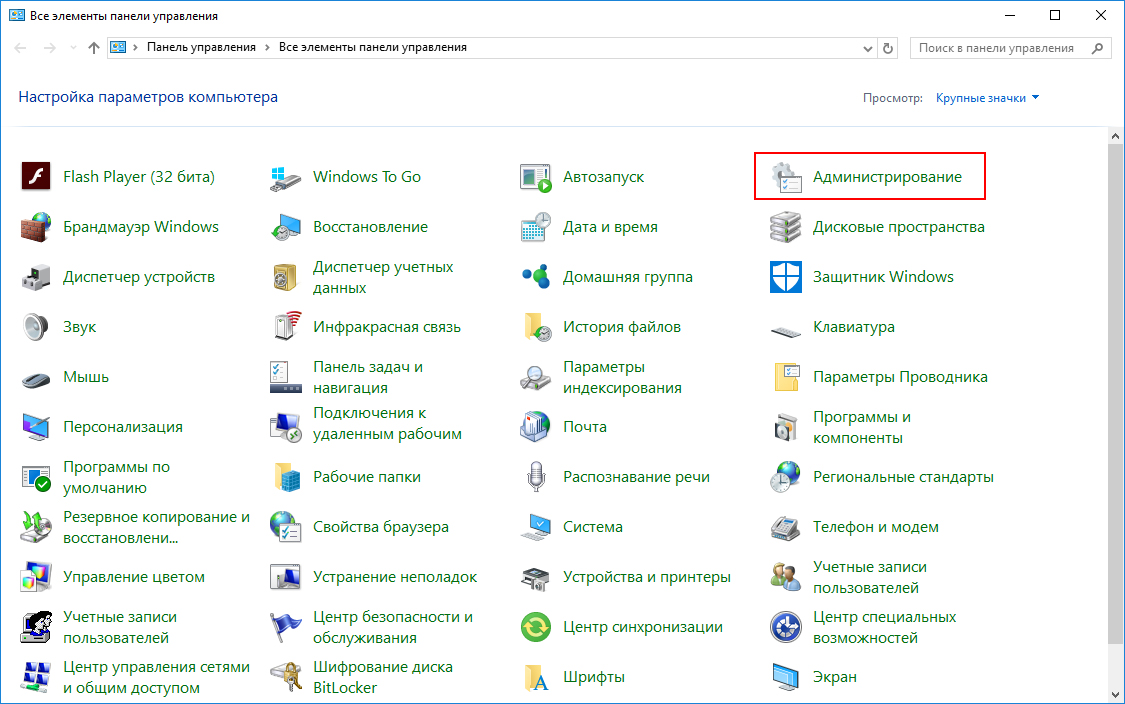Open Шифрование диска BitLocker icon
The width and height of the screenshot is (1125, 704).
pos(286,677)
